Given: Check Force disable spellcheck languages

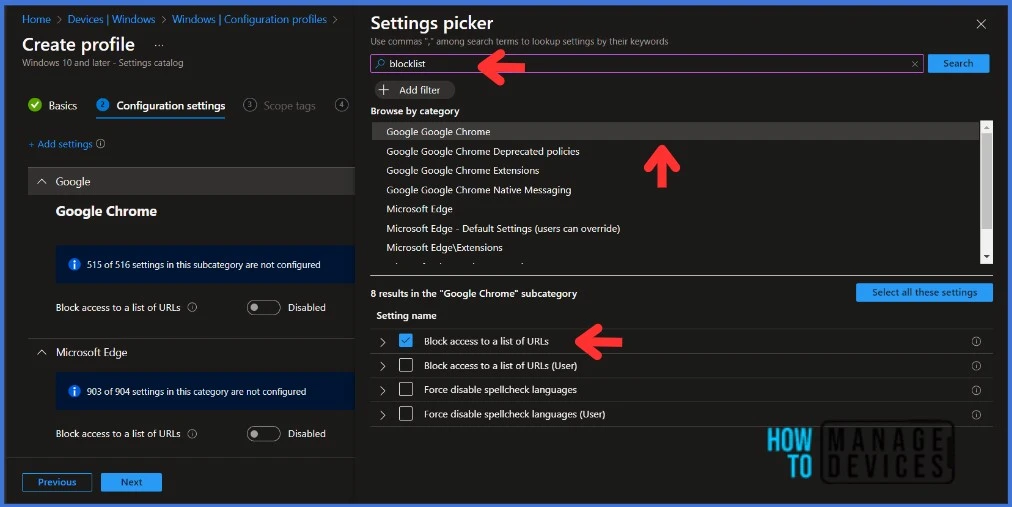Looking at the screenshot, I should (x=405, y=390).
